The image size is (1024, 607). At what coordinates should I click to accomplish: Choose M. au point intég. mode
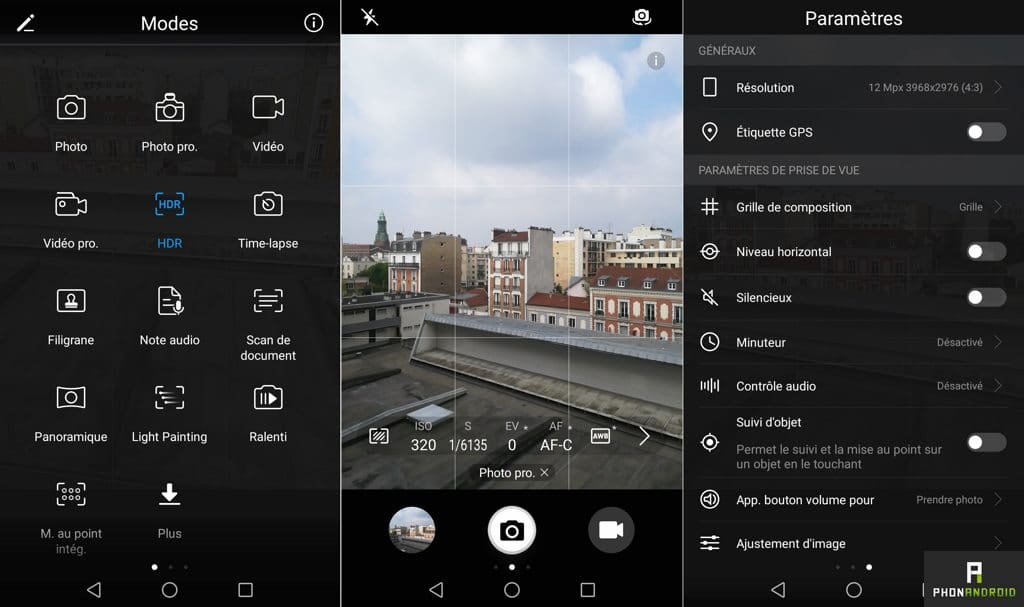[71, 494]
